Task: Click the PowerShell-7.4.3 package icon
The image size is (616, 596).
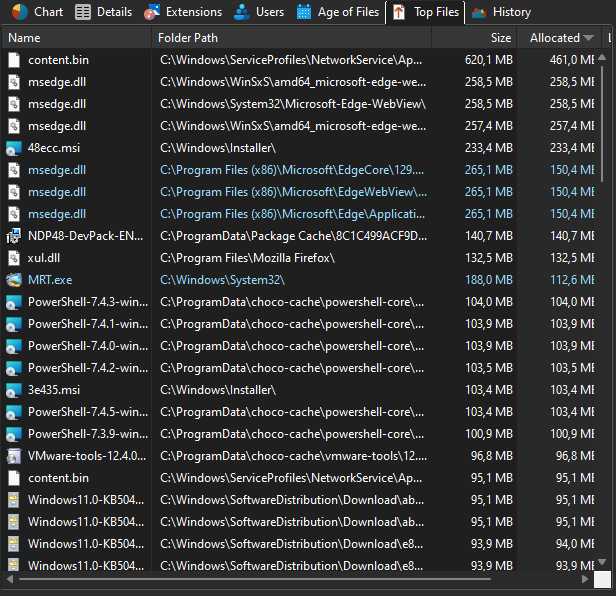Action: tap(14, 302)
